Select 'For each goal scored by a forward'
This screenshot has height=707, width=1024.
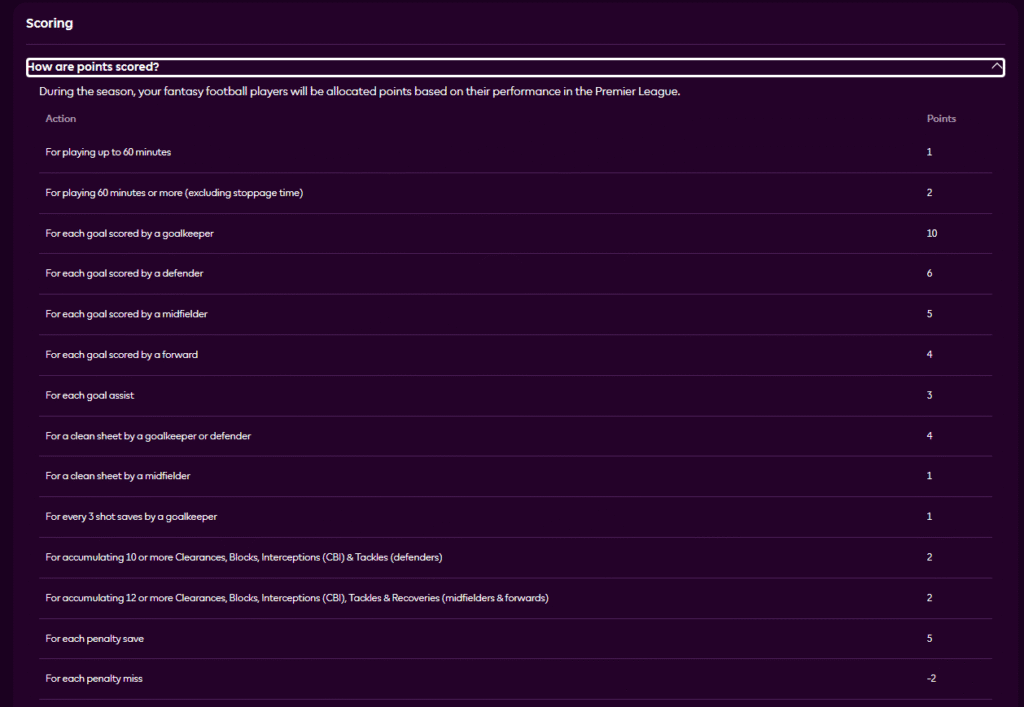click(x=122, y=355)
